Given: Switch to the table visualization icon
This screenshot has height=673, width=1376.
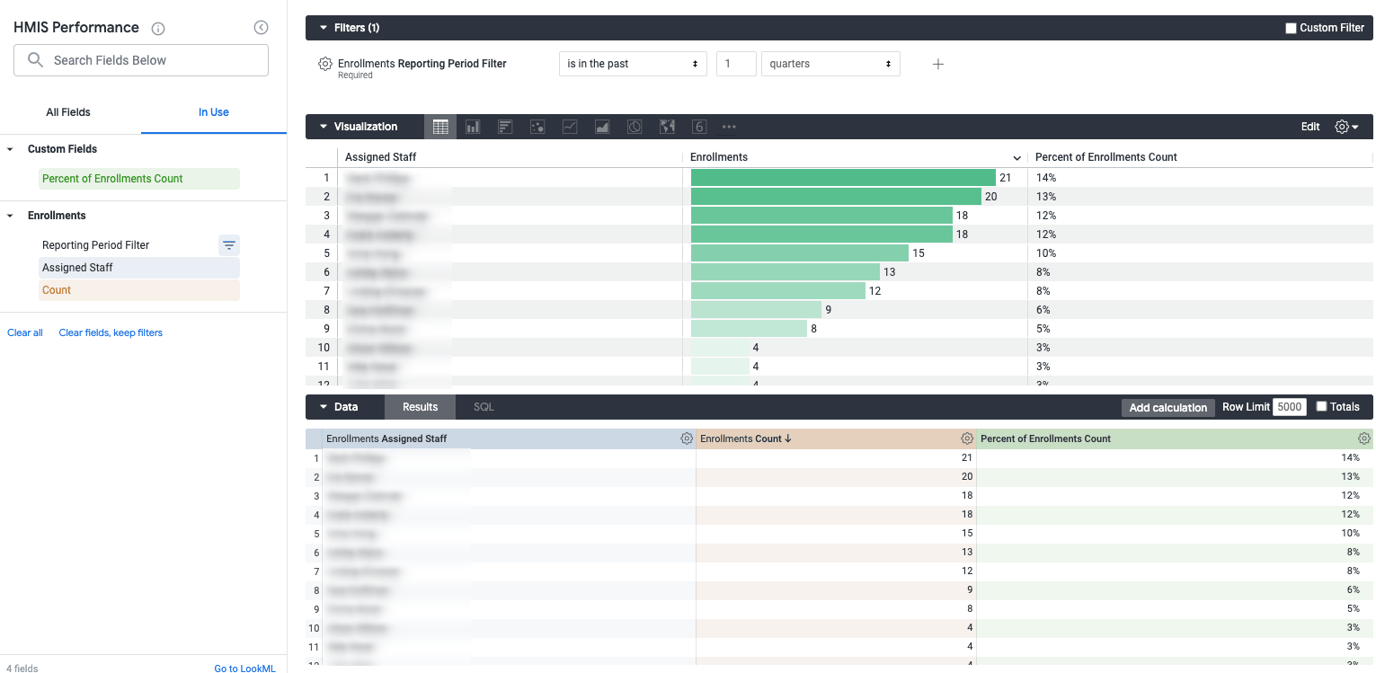Looking at the screenshot, I should coord(440,126).
